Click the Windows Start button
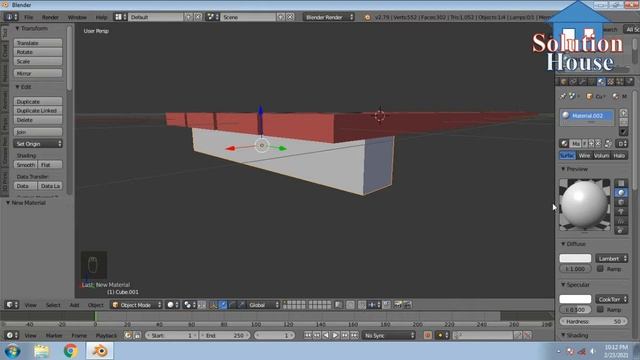Viewport: 640px width, 360px height. (13, 351)
